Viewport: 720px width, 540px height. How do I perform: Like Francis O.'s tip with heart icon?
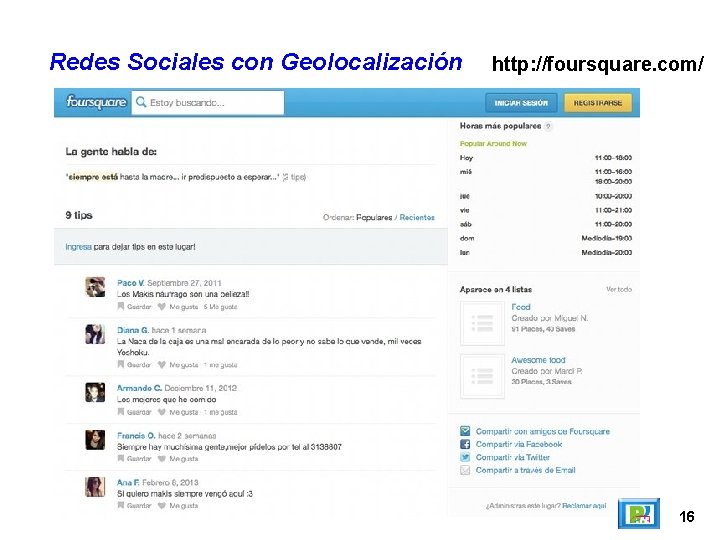[162, 458]
